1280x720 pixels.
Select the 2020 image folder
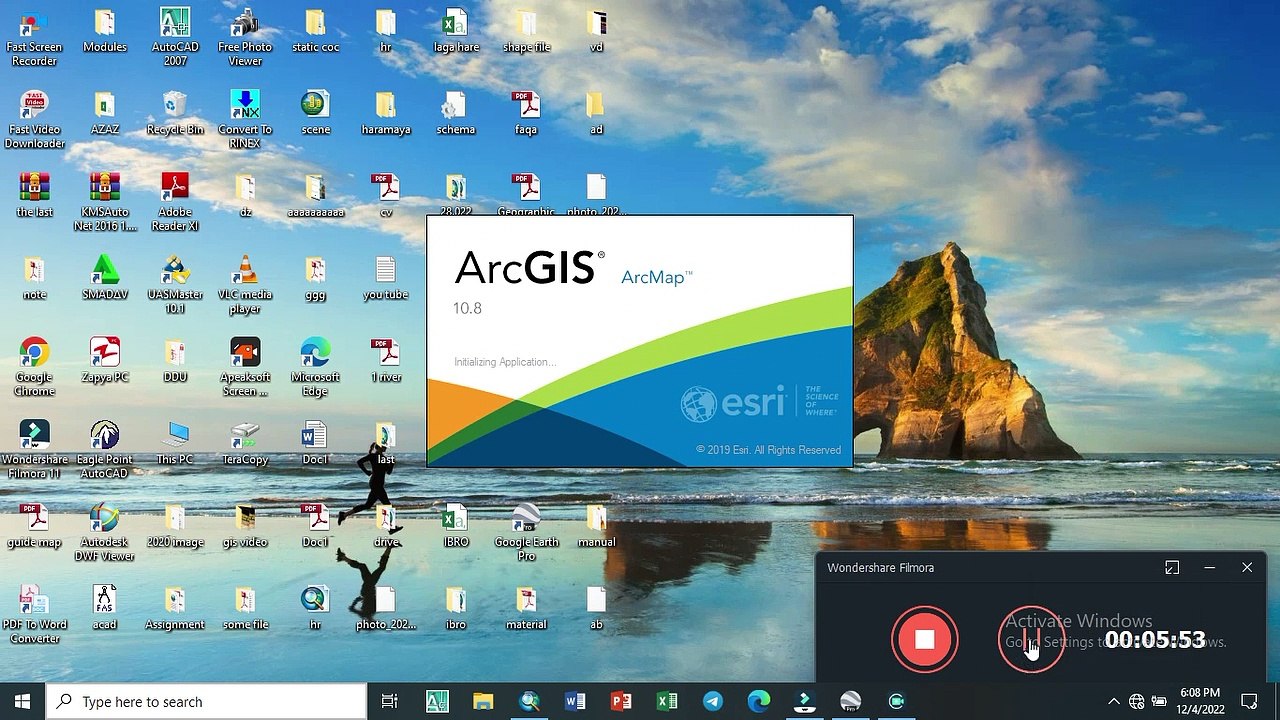175,525
